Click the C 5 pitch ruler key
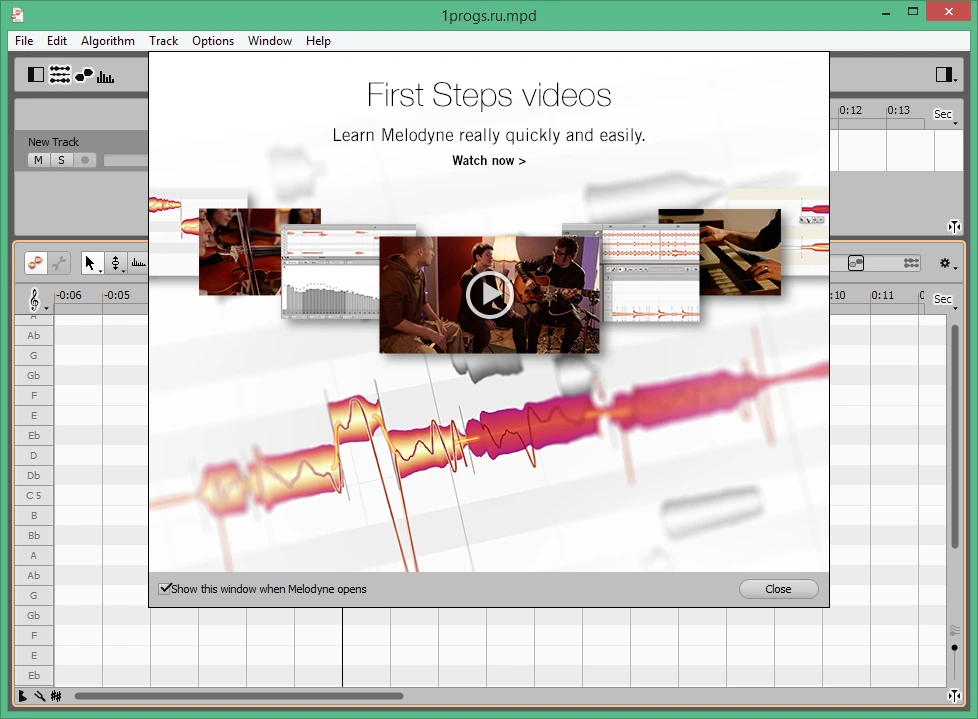 click(34, 495)
